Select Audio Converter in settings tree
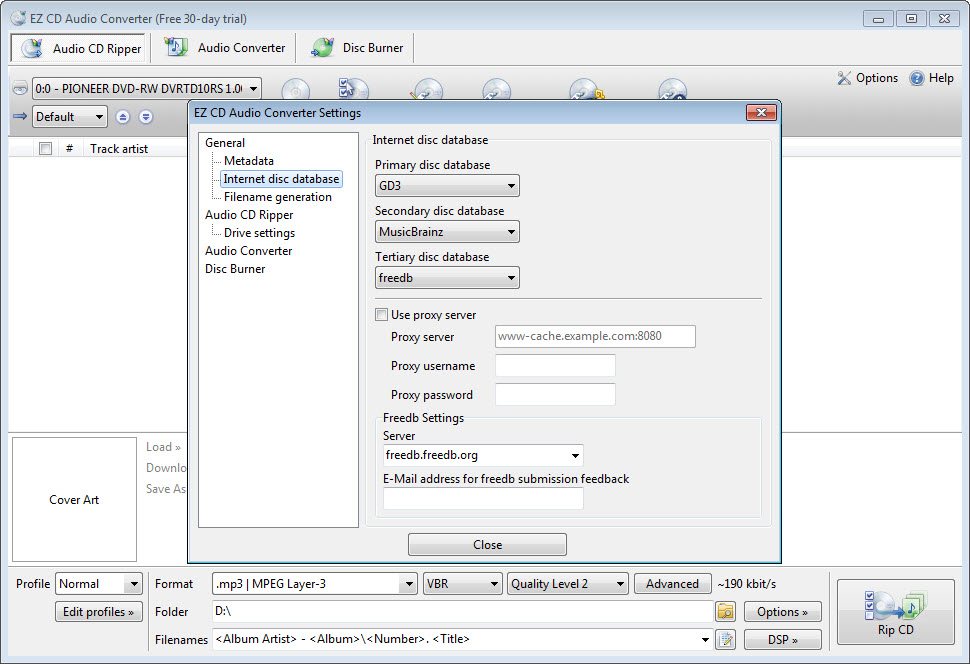 tap(248, 251)
